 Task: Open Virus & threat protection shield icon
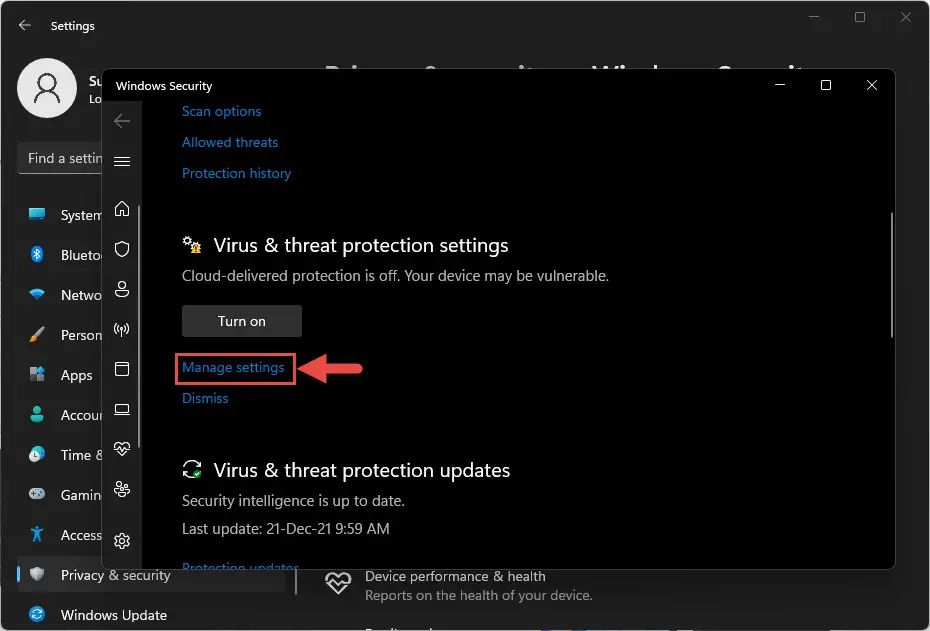click(122, 249)
